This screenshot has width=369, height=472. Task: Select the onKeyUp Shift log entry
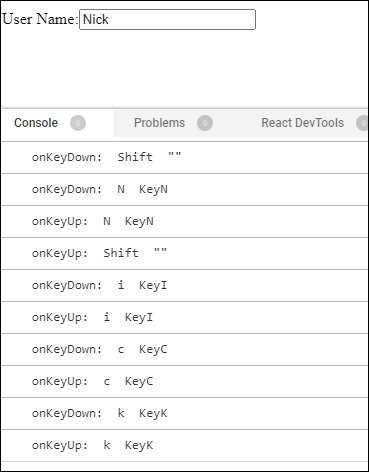coord(184,253)
